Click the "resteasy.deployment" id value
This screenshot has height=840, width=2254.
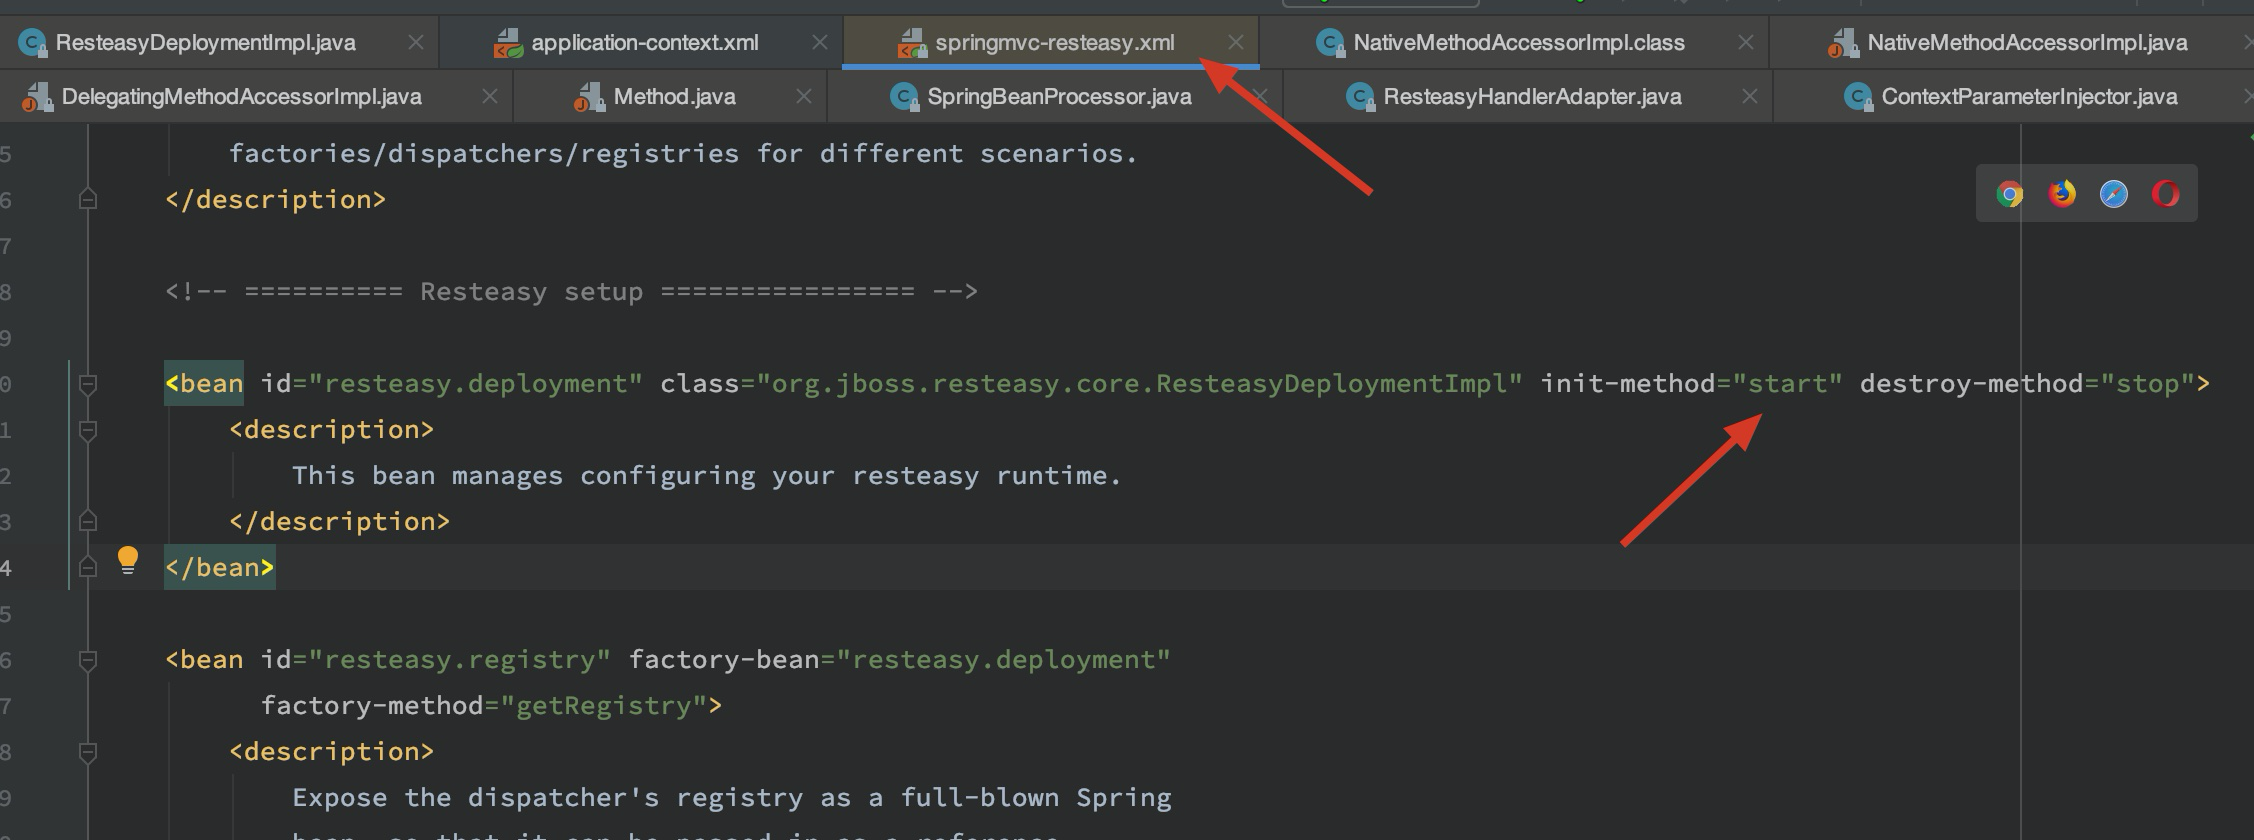point(476,384)
